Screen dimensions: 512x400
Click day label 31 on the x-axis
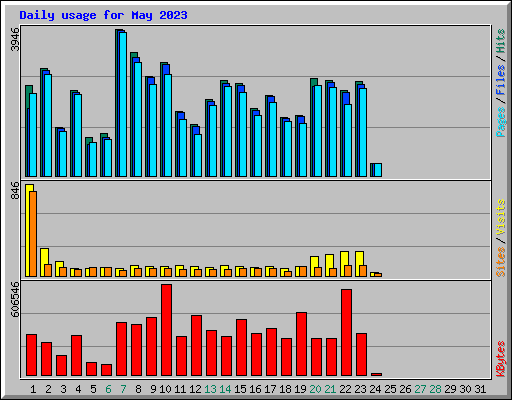point(480,389)
